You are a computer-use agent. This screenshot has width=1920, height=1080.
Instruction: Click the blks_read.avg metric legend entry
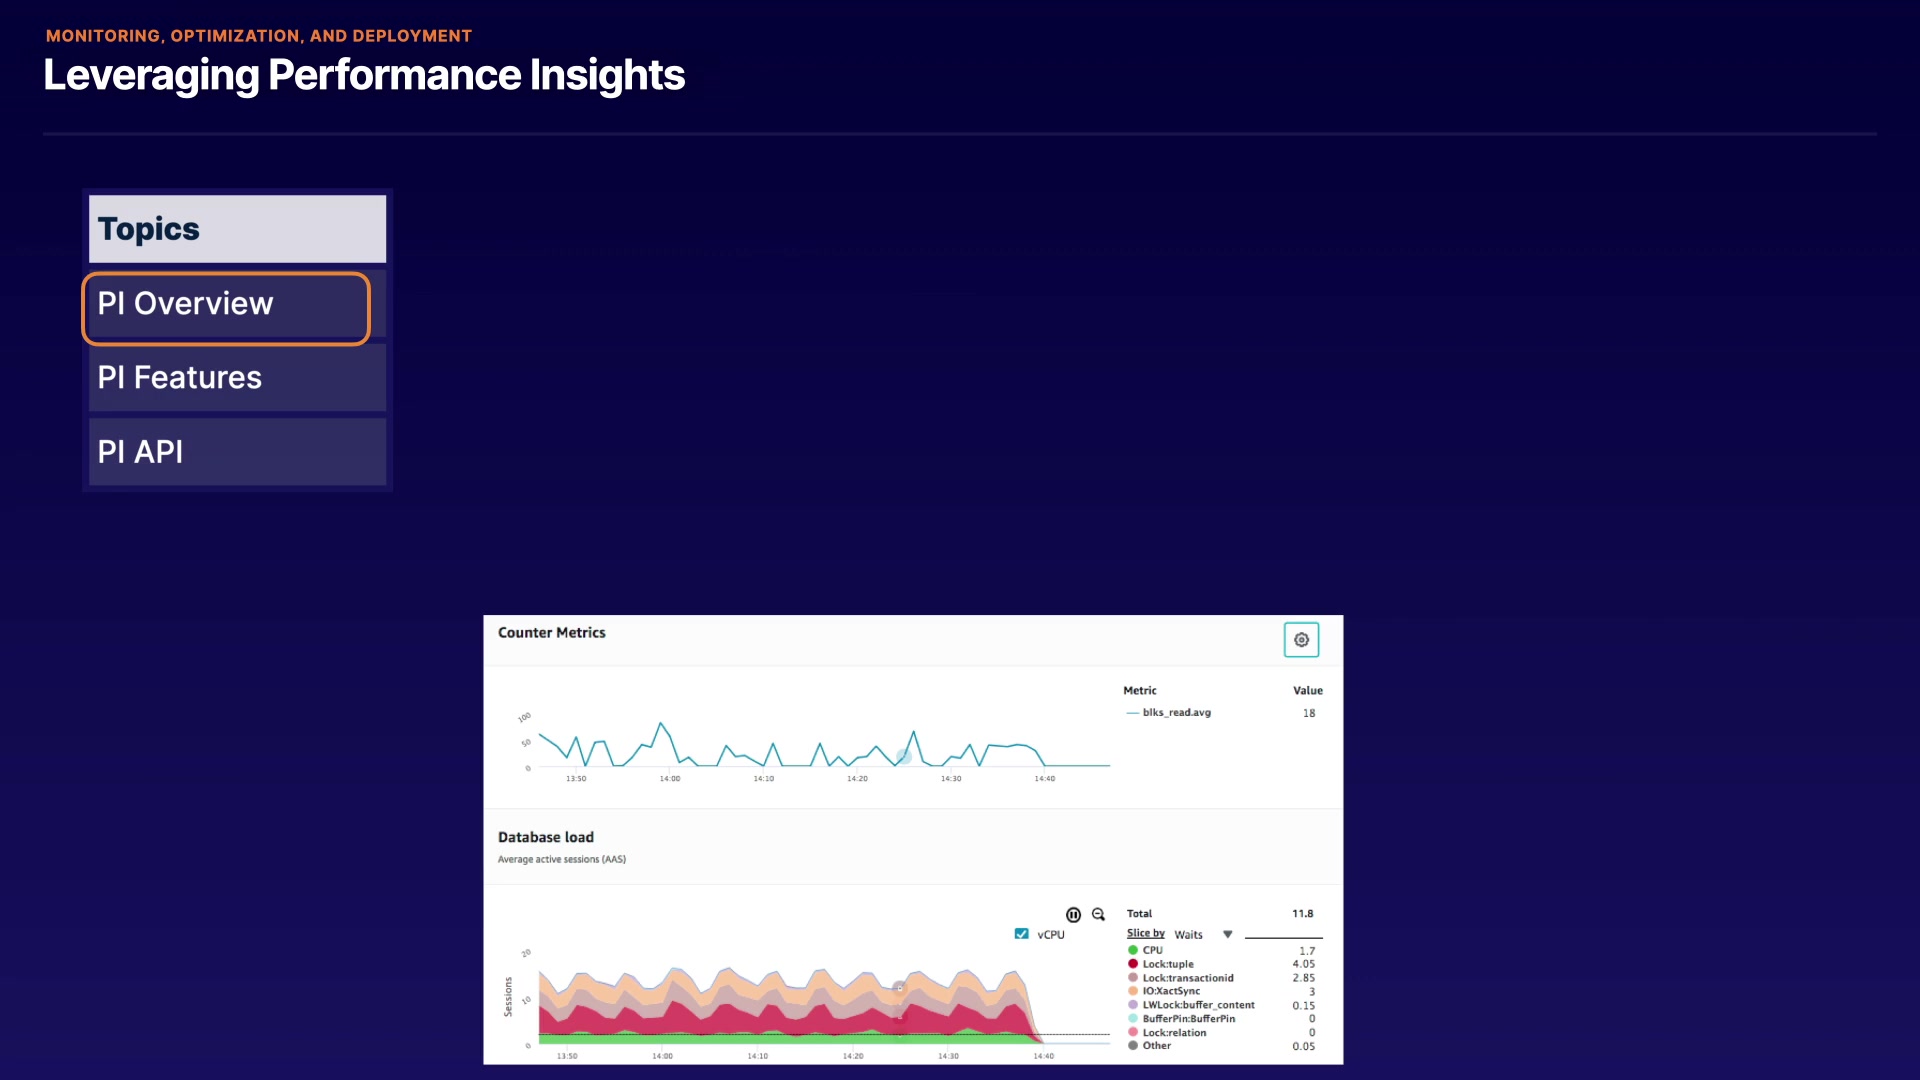(x=1176, y=713)
